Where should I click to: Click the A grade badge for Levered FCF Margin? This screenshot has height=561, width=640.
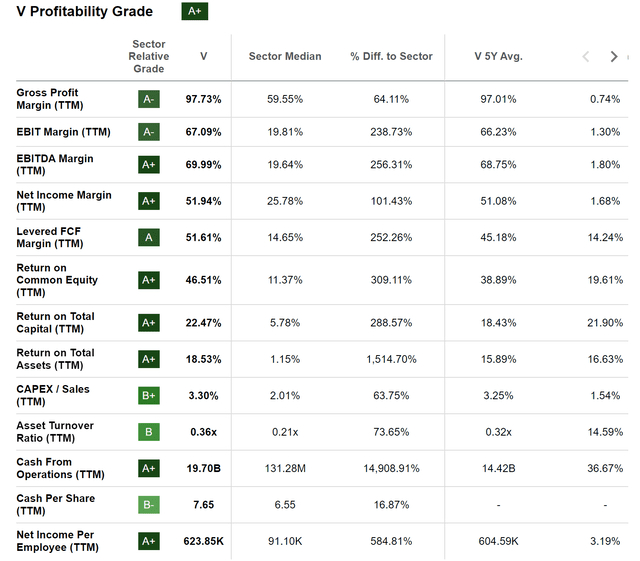pos(149,237)
